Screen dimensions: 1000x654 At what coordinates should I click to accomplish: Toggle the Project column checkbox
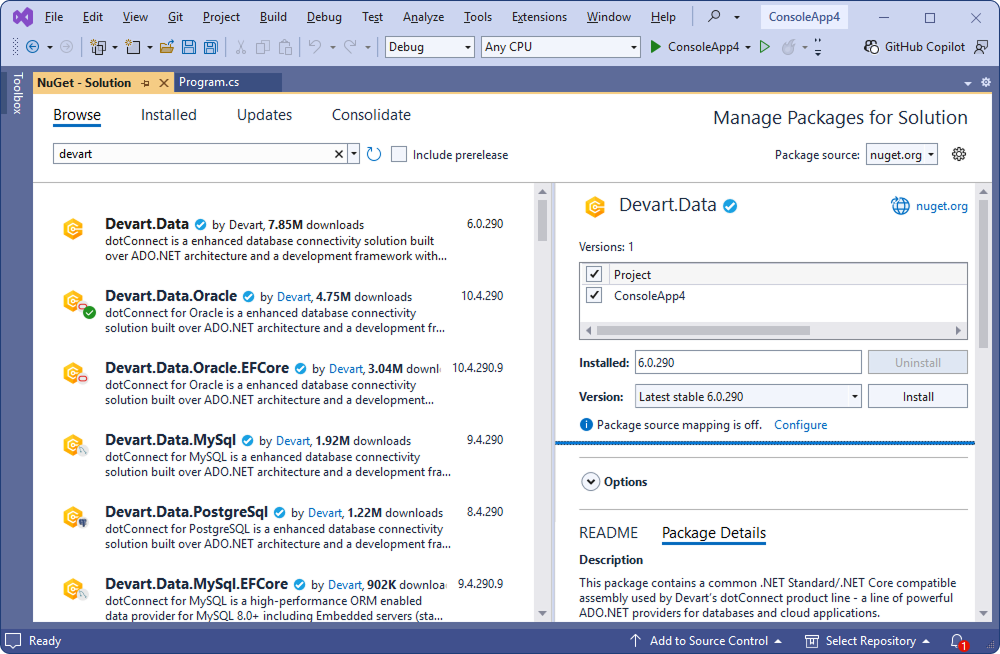[594, 273]
